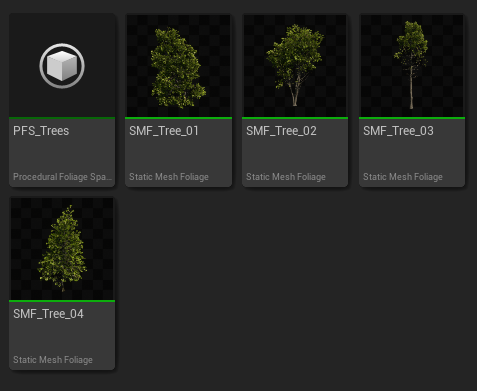The width and height of the screenshot is (477, 391).
Task: Click the SMF_Tree_04 asset name
Action: click(x=48, y=314)
